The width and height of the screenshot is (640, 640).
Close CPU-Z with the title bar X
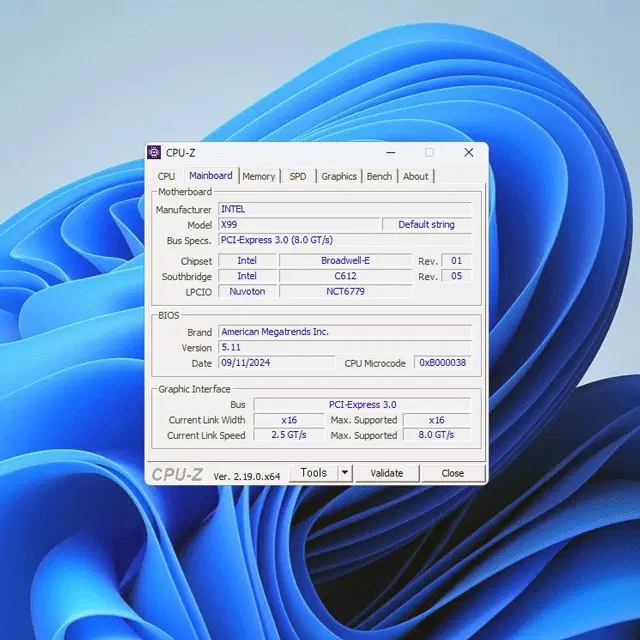[469, 153]
